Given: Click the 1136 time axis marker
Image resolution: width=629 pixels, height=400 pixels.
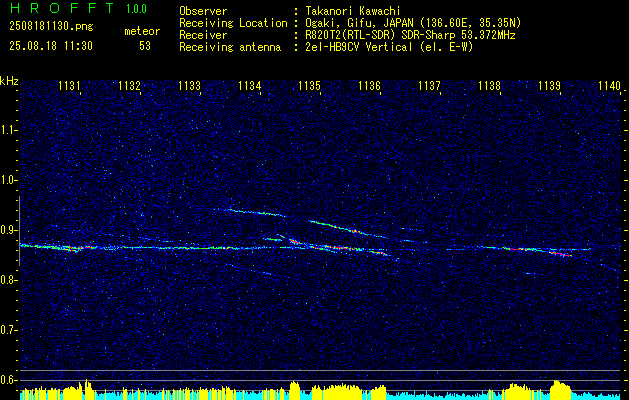Looking at the screenshot, I should point(369,86).
